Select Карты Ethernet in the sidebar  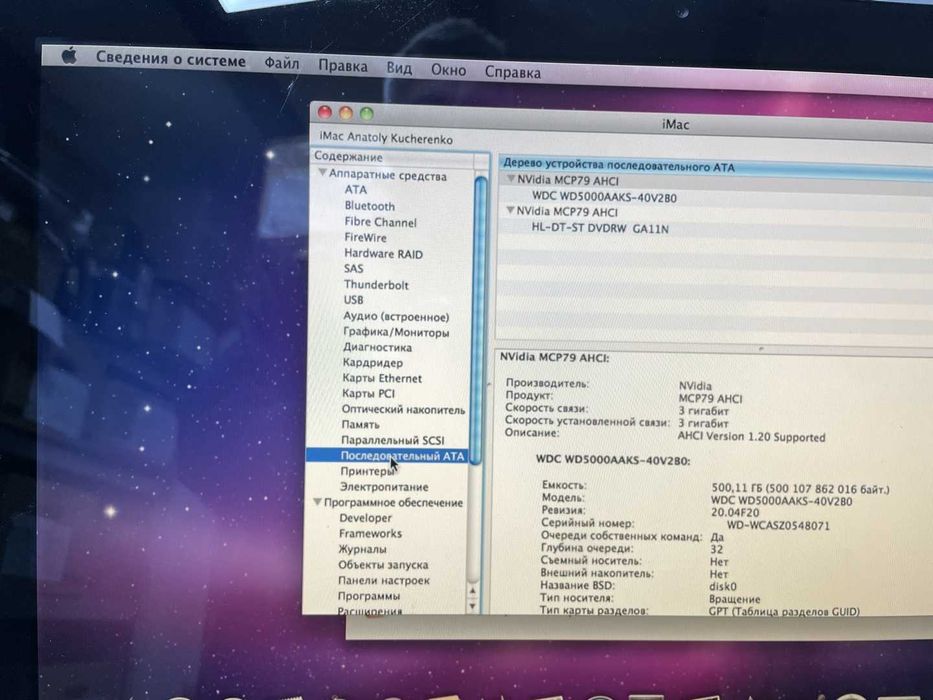tap(382, 379)
